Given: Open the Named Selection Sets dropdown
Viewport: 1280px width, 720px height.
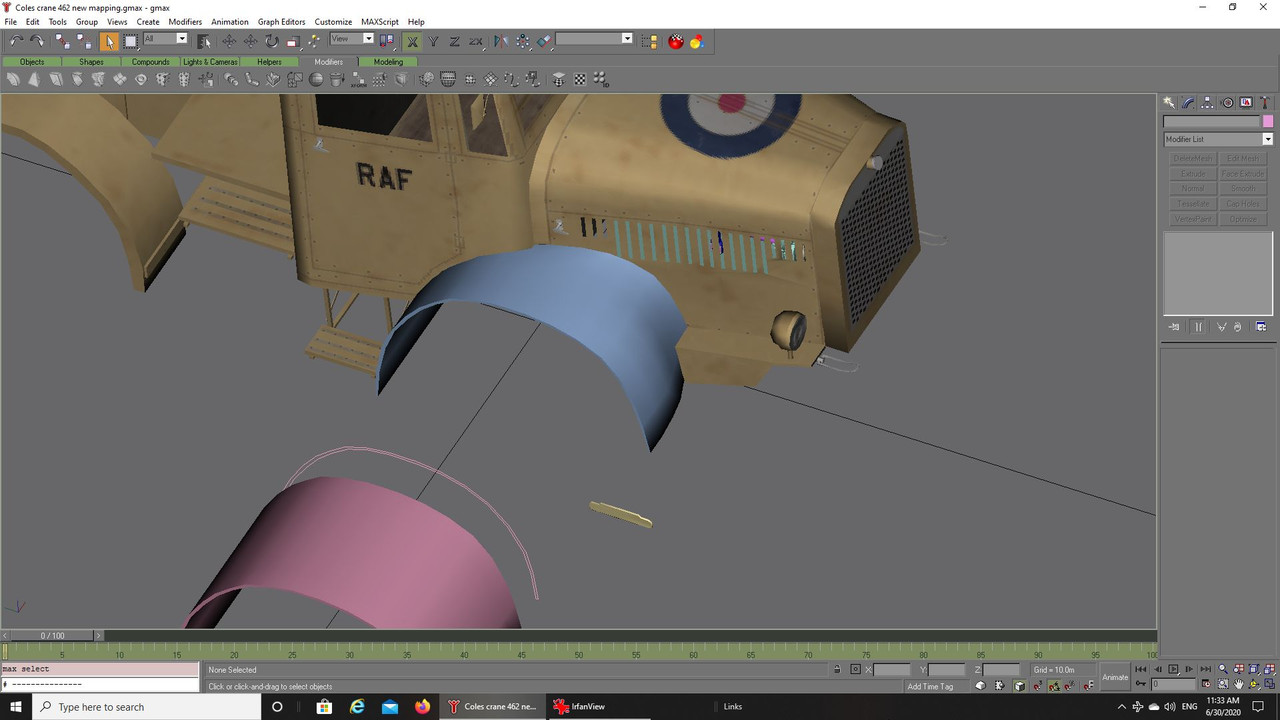Looking at the screenshot, I should (x=594, y=39).
